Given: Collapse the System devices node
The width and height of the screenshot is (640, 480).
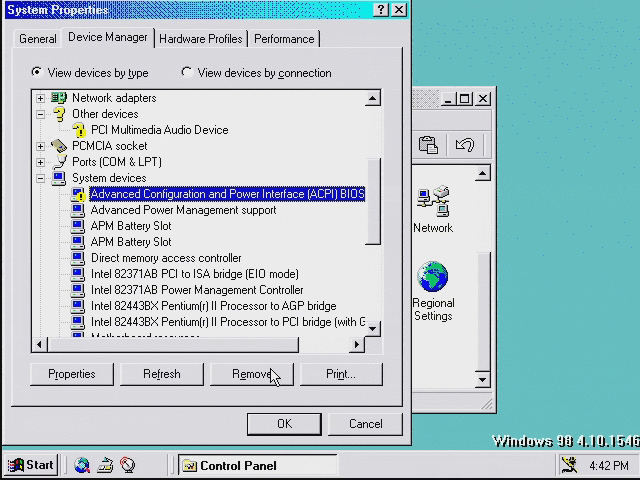Looking at the screenshot, I should click(40, 178).
